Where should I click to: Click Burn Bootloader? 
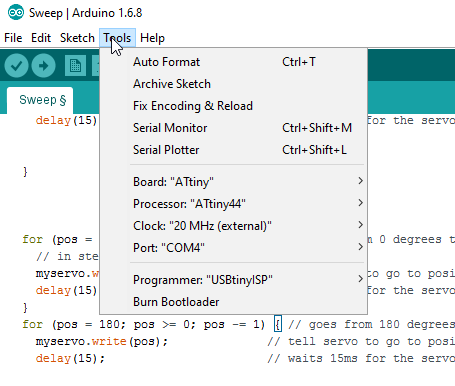click(233, 302)
